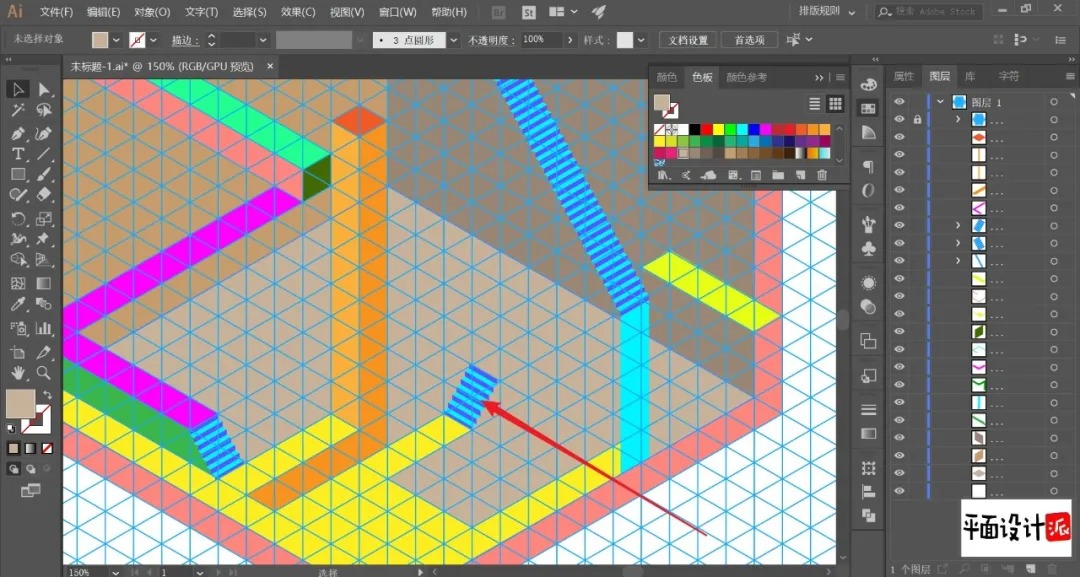Activate the Hand tool
1080x577 pixels.
tap(18, 373)
